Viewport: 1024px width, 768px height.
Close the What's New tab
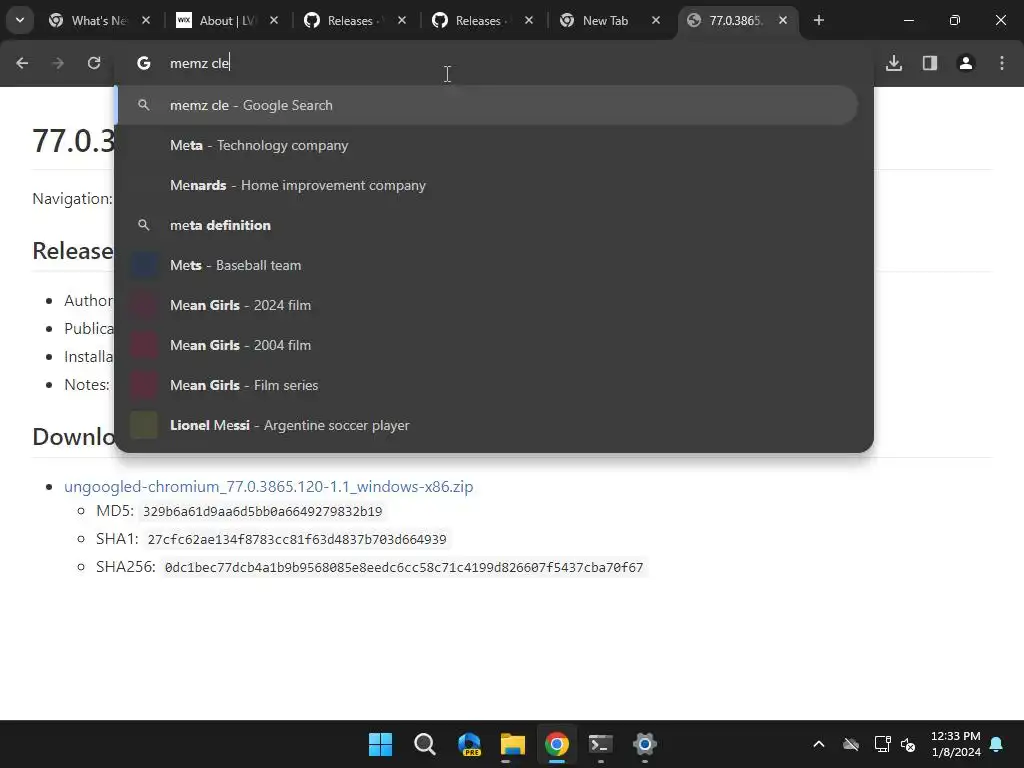(146, 20)
